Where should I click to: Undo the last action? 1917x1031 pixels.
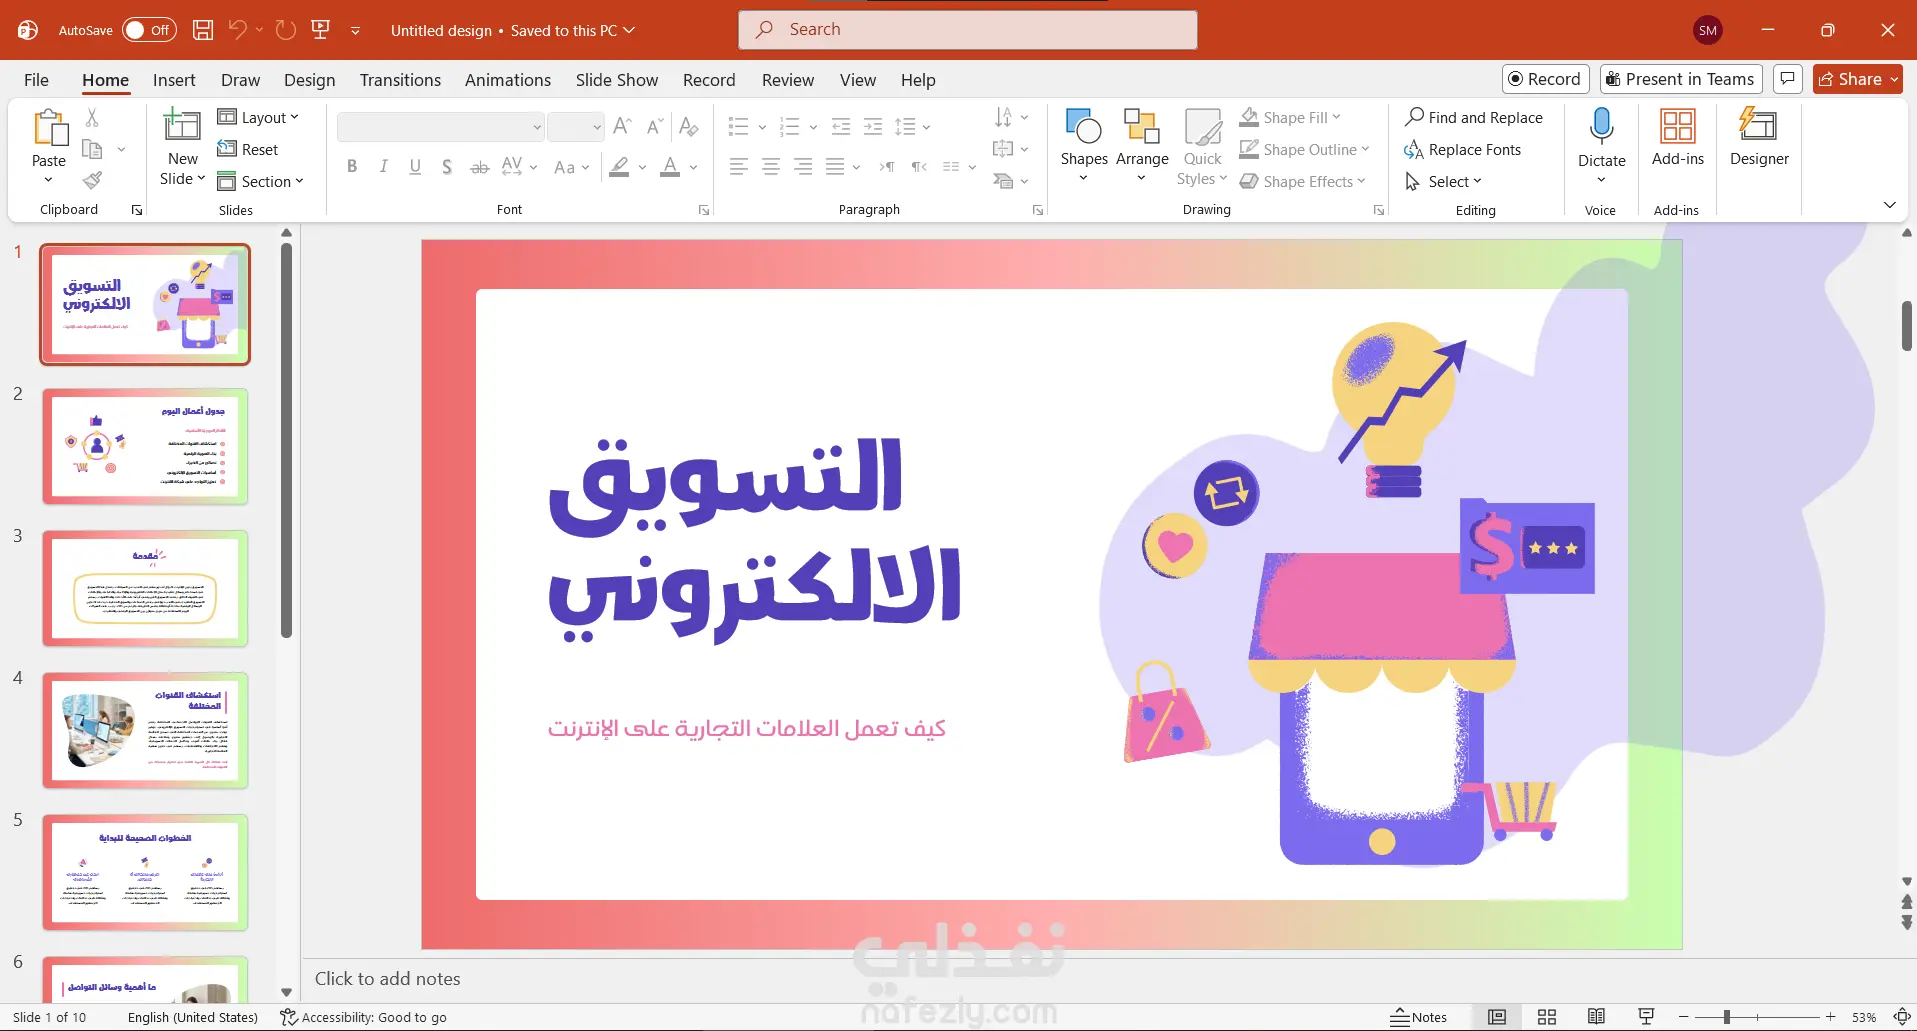pos(238,30)
